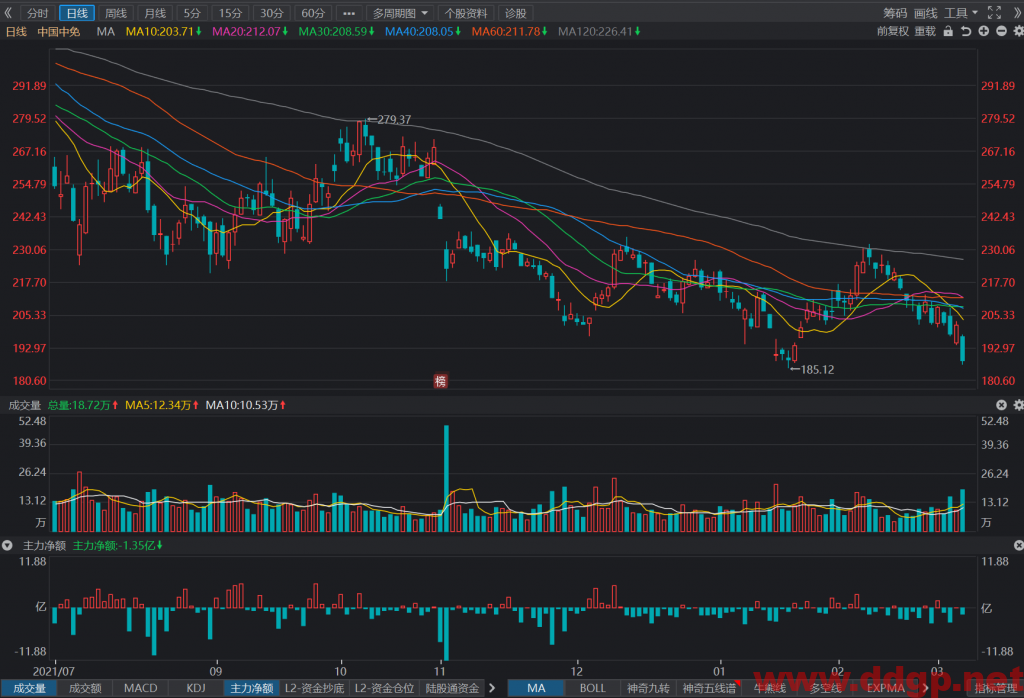Click the 榜 marker on the chart

click(441, 381)
